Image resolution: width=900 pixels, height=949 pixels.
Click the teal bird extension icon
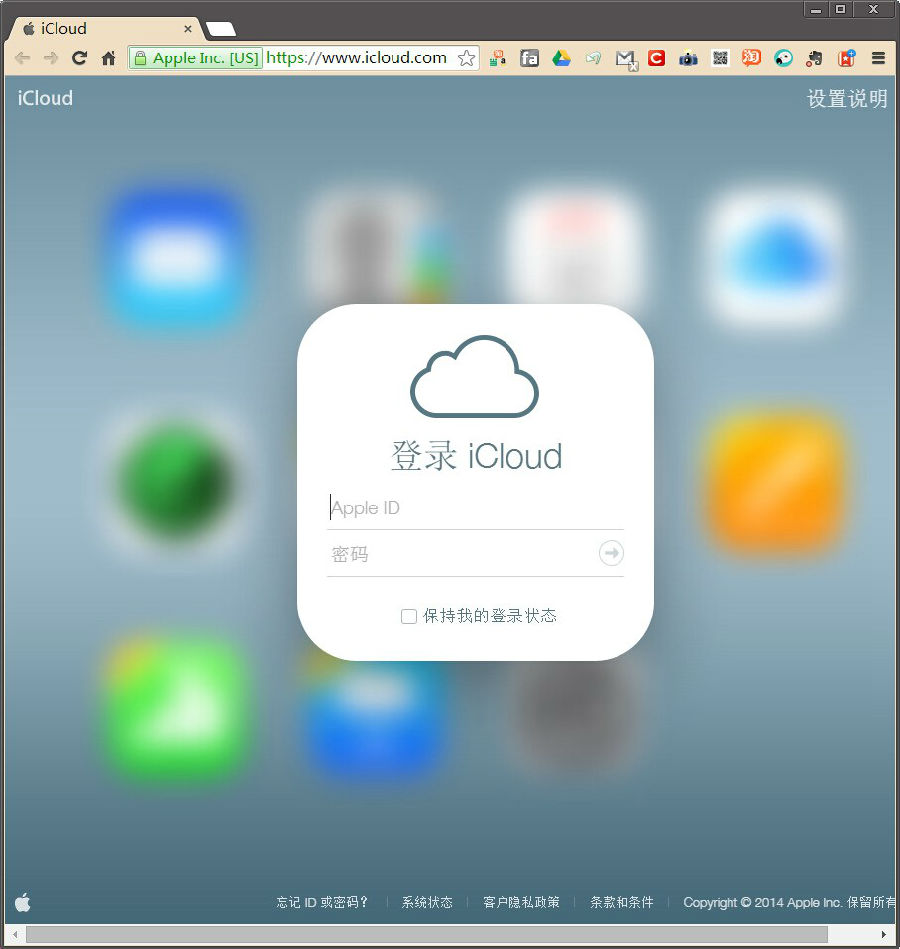tap(783, 58)
